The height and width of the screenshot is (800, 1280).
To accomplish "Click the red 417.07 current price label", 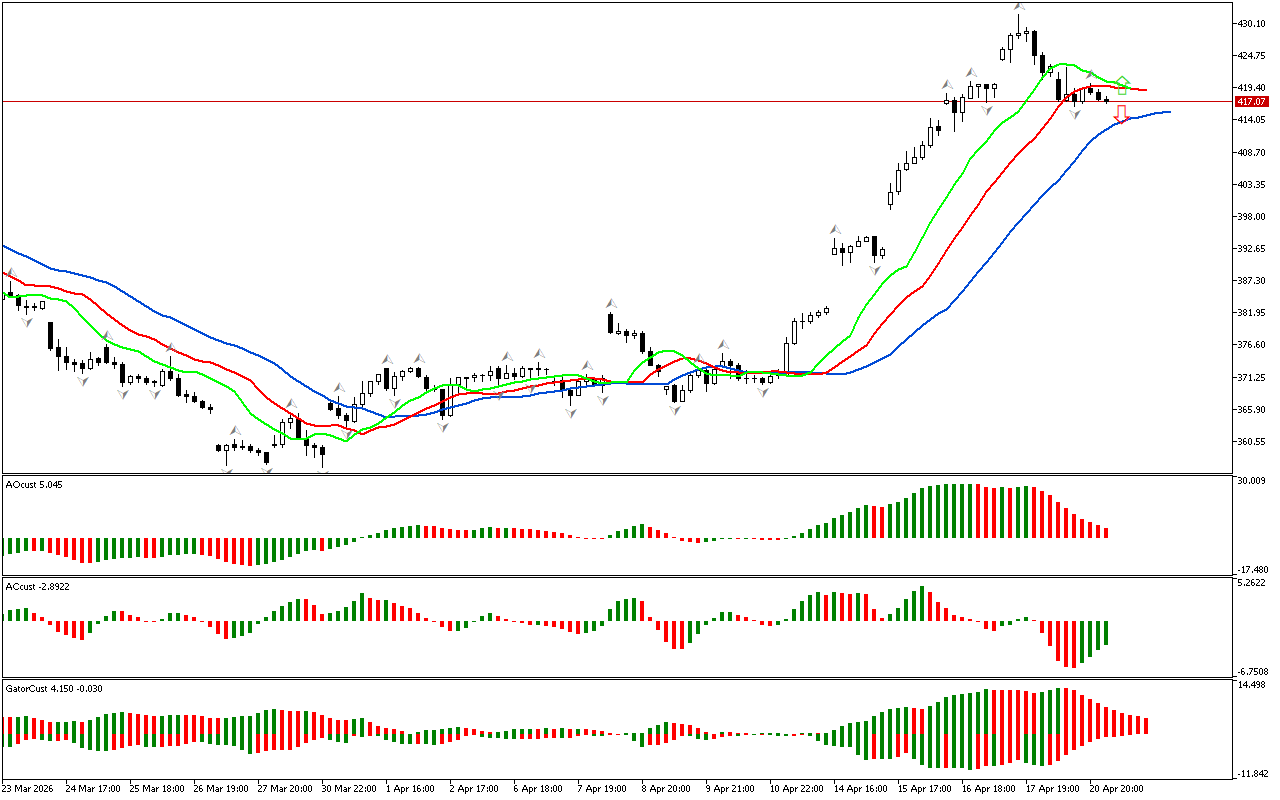I will (x=1251, y=102).
